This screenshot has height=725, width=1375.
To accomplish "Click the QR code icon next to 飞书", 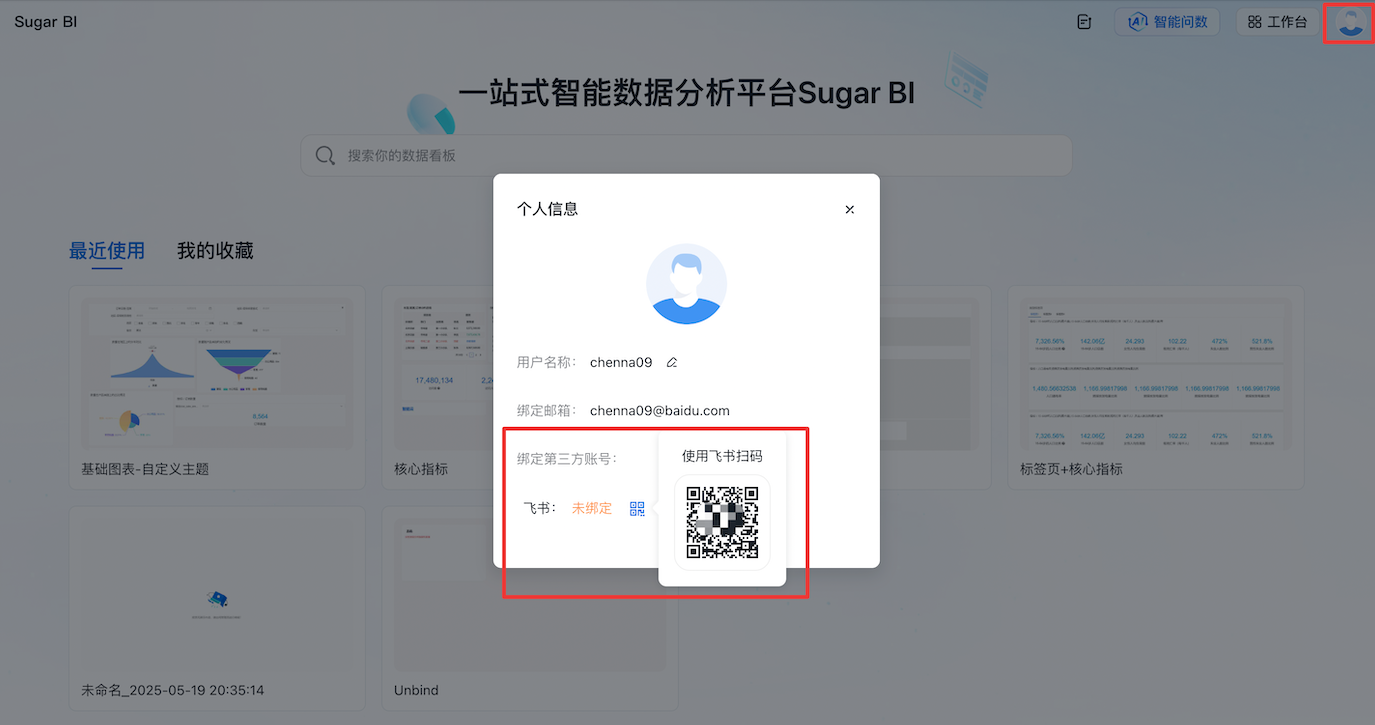I will [637, 509].
